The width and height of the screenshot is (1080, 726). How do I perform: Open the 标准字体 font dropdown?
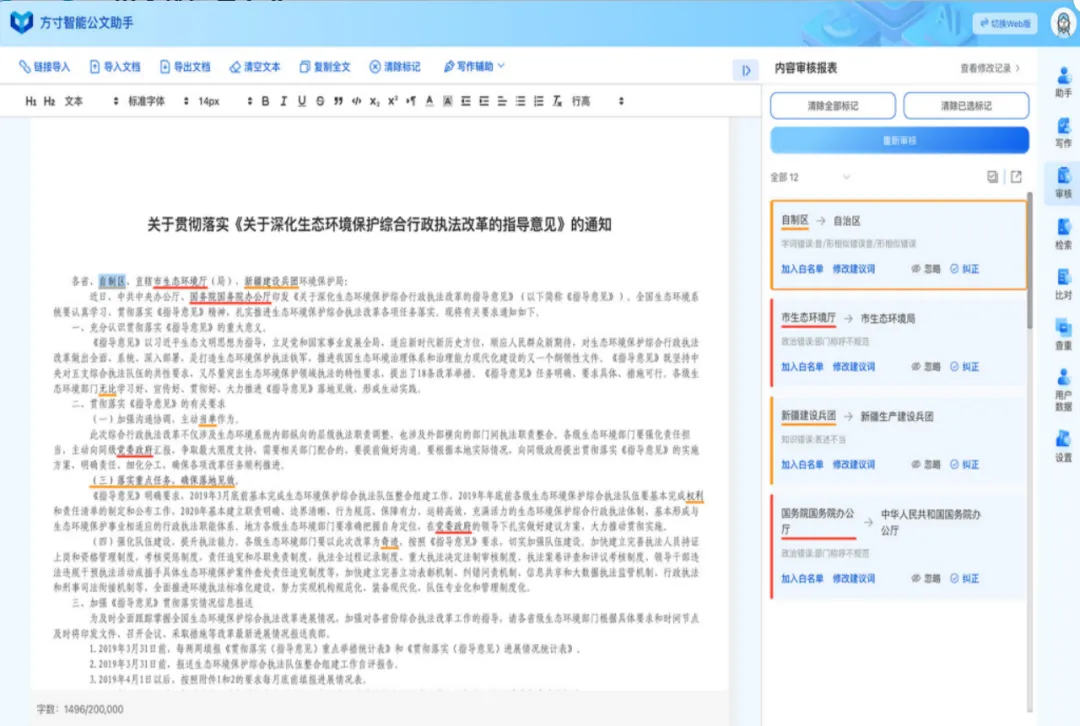click(x=158, y=101)
